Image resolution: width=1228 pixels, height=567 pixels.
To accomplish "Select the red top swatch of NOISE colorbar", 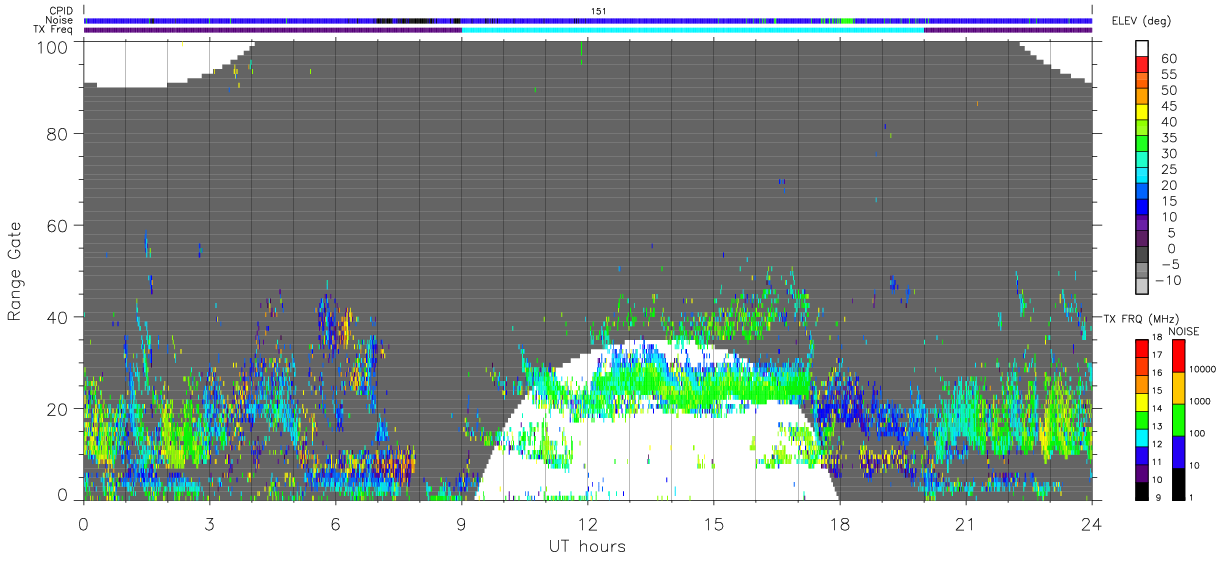I will (x=1177, y=356).
